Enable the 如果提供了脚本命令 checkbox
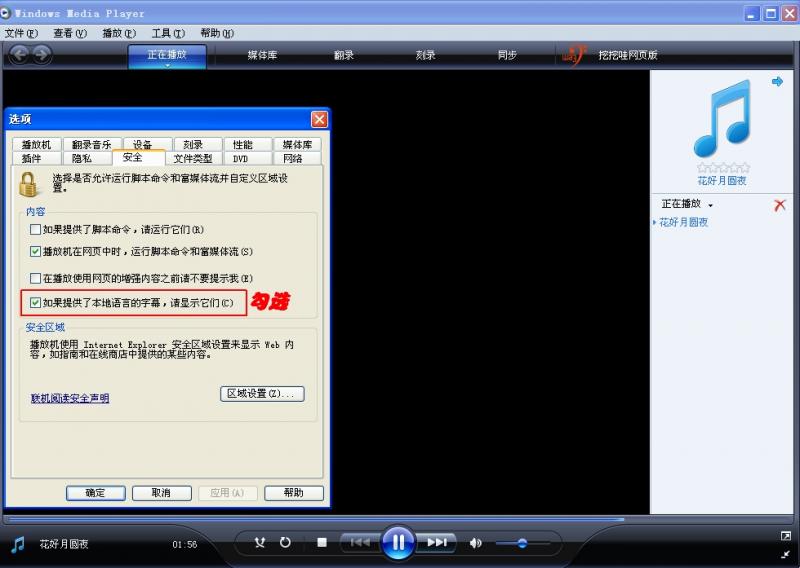 click(36, 230)
